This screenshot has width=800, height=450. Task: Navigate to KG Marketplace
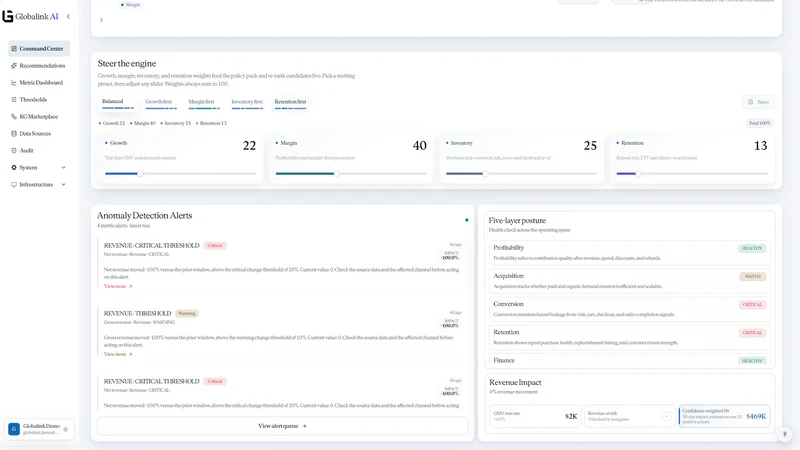coord(39,116)
